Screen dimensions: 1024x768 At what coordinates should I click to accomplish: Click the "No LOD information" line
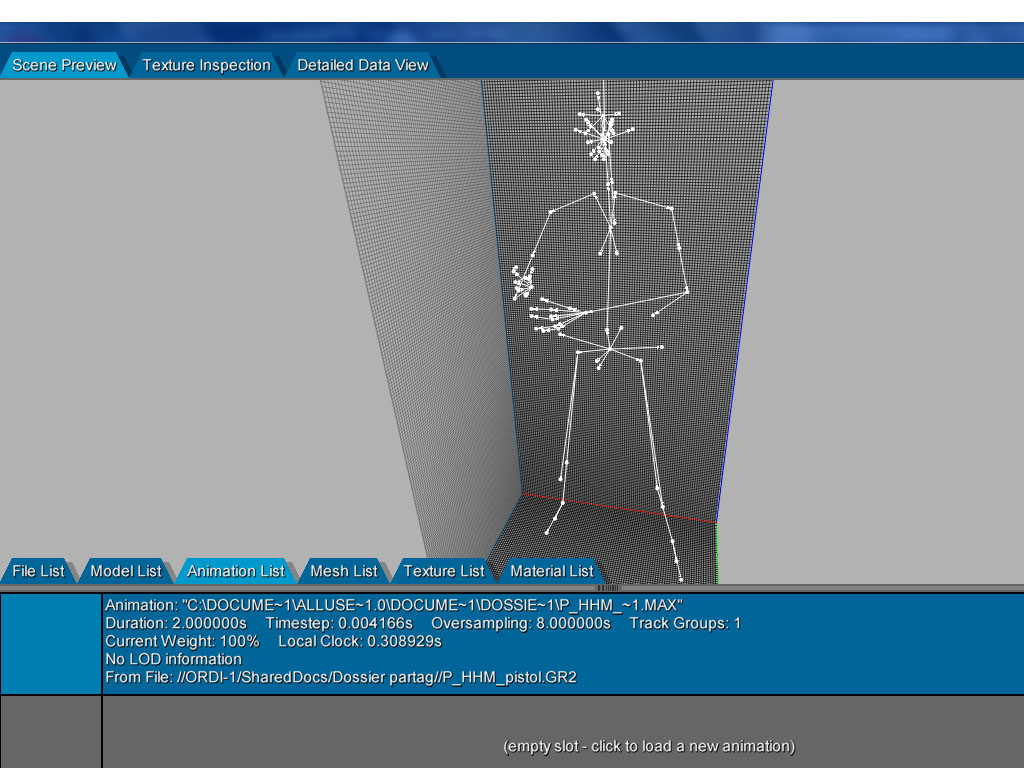point(173,660)
